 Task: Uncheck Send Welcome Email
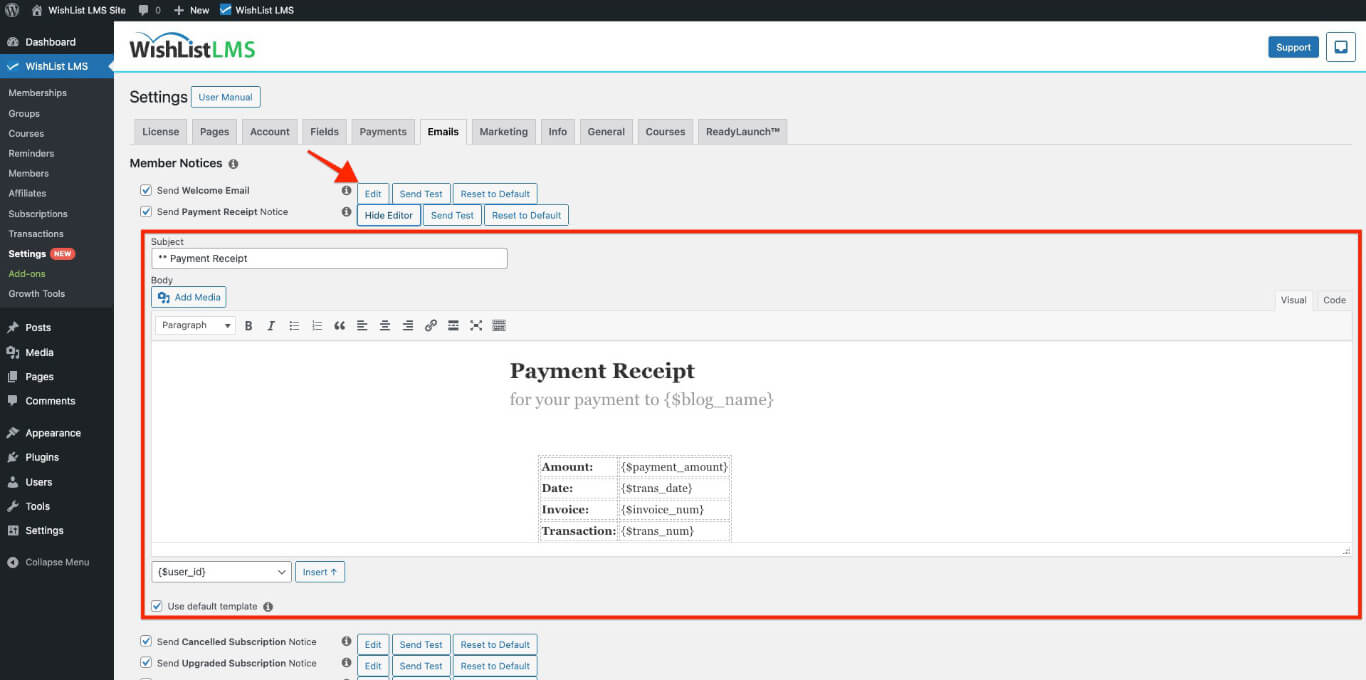click(144, 190)
